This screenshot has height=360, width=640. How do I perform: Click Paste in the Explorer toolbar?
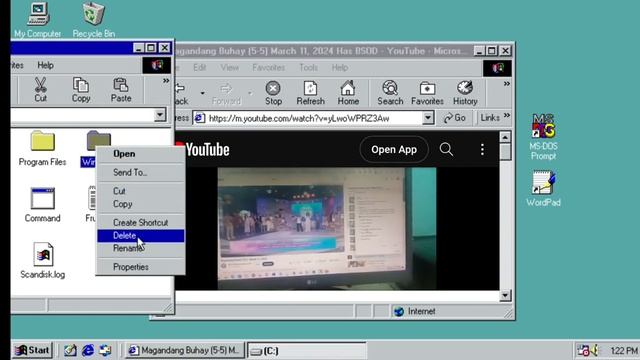click(x=121, y=89)
